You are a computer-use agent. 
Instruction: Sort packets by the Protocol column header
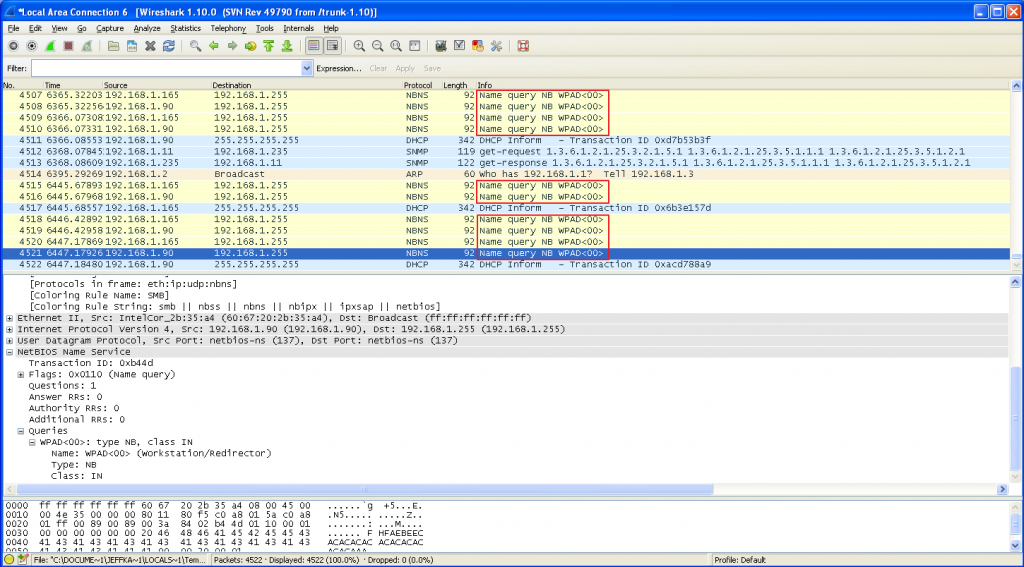point(418,85)
